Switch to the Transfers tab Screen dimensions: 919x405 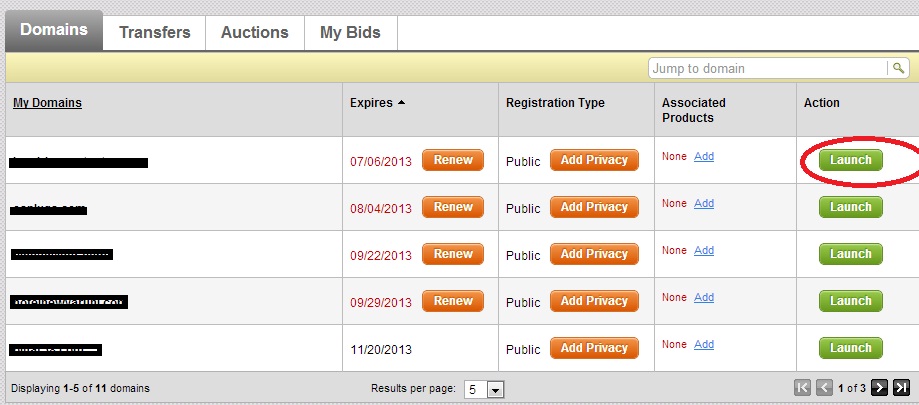click(155, 32)
